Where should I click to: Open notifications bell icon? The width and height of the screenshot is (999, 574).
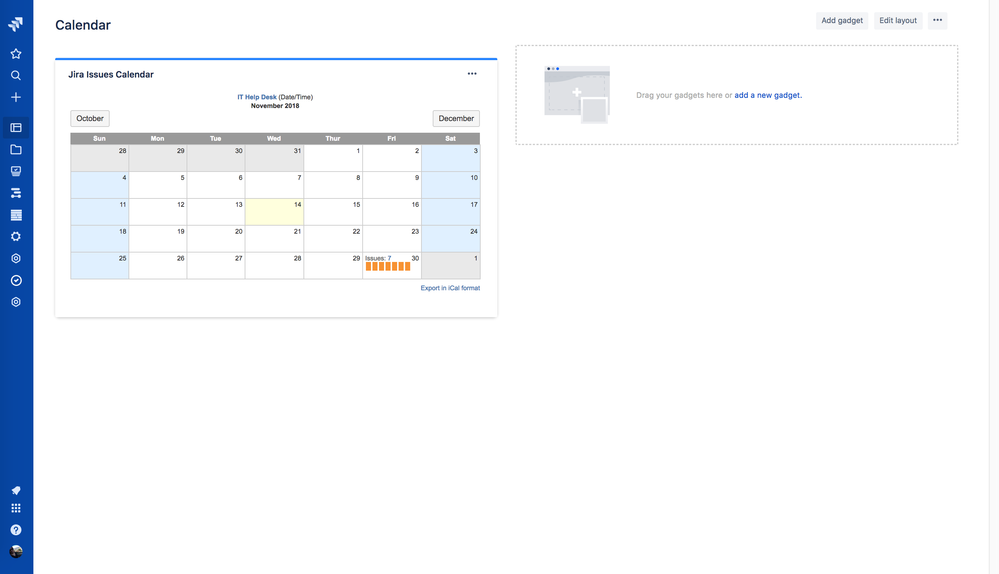pyautogui.click(x=16, y=490)
